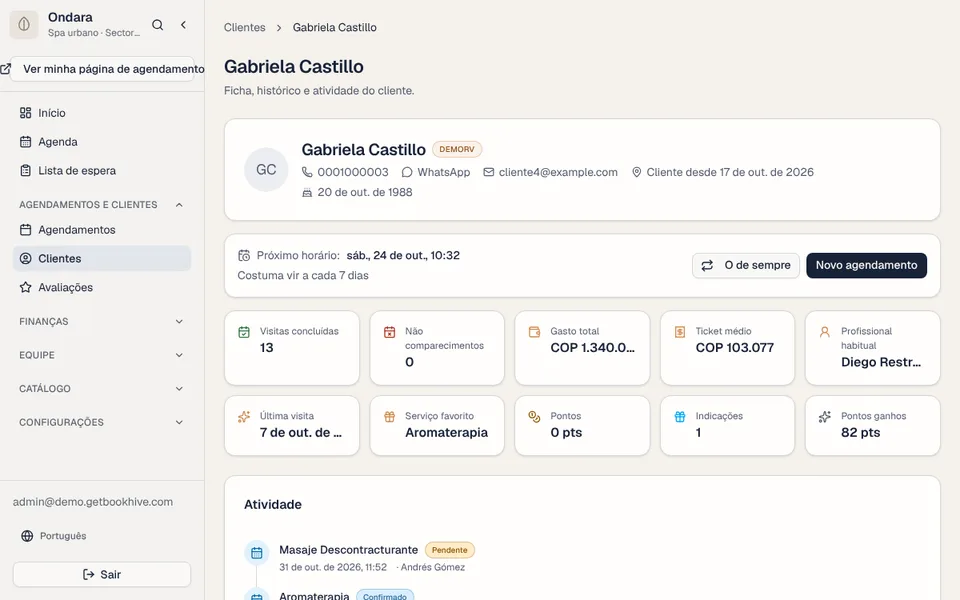The height and width of the screenshot is (600, 960).
Task: Click the DEMORV tag badge
Action: (x=457, y=149)
